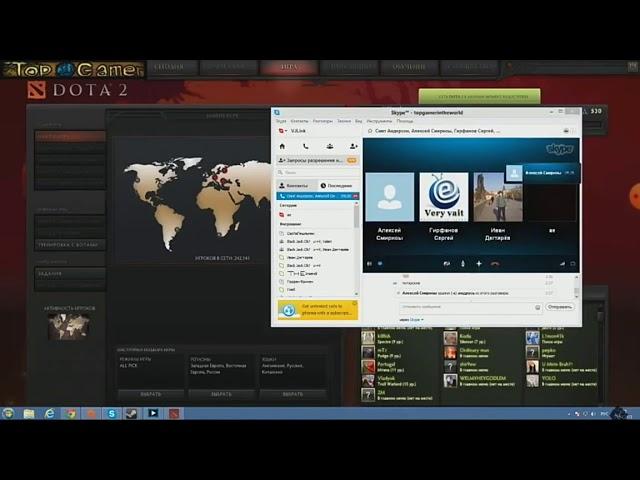Select the ОБУЧЕНИЕ tab in Dota 2

click(x=409, y=67)
